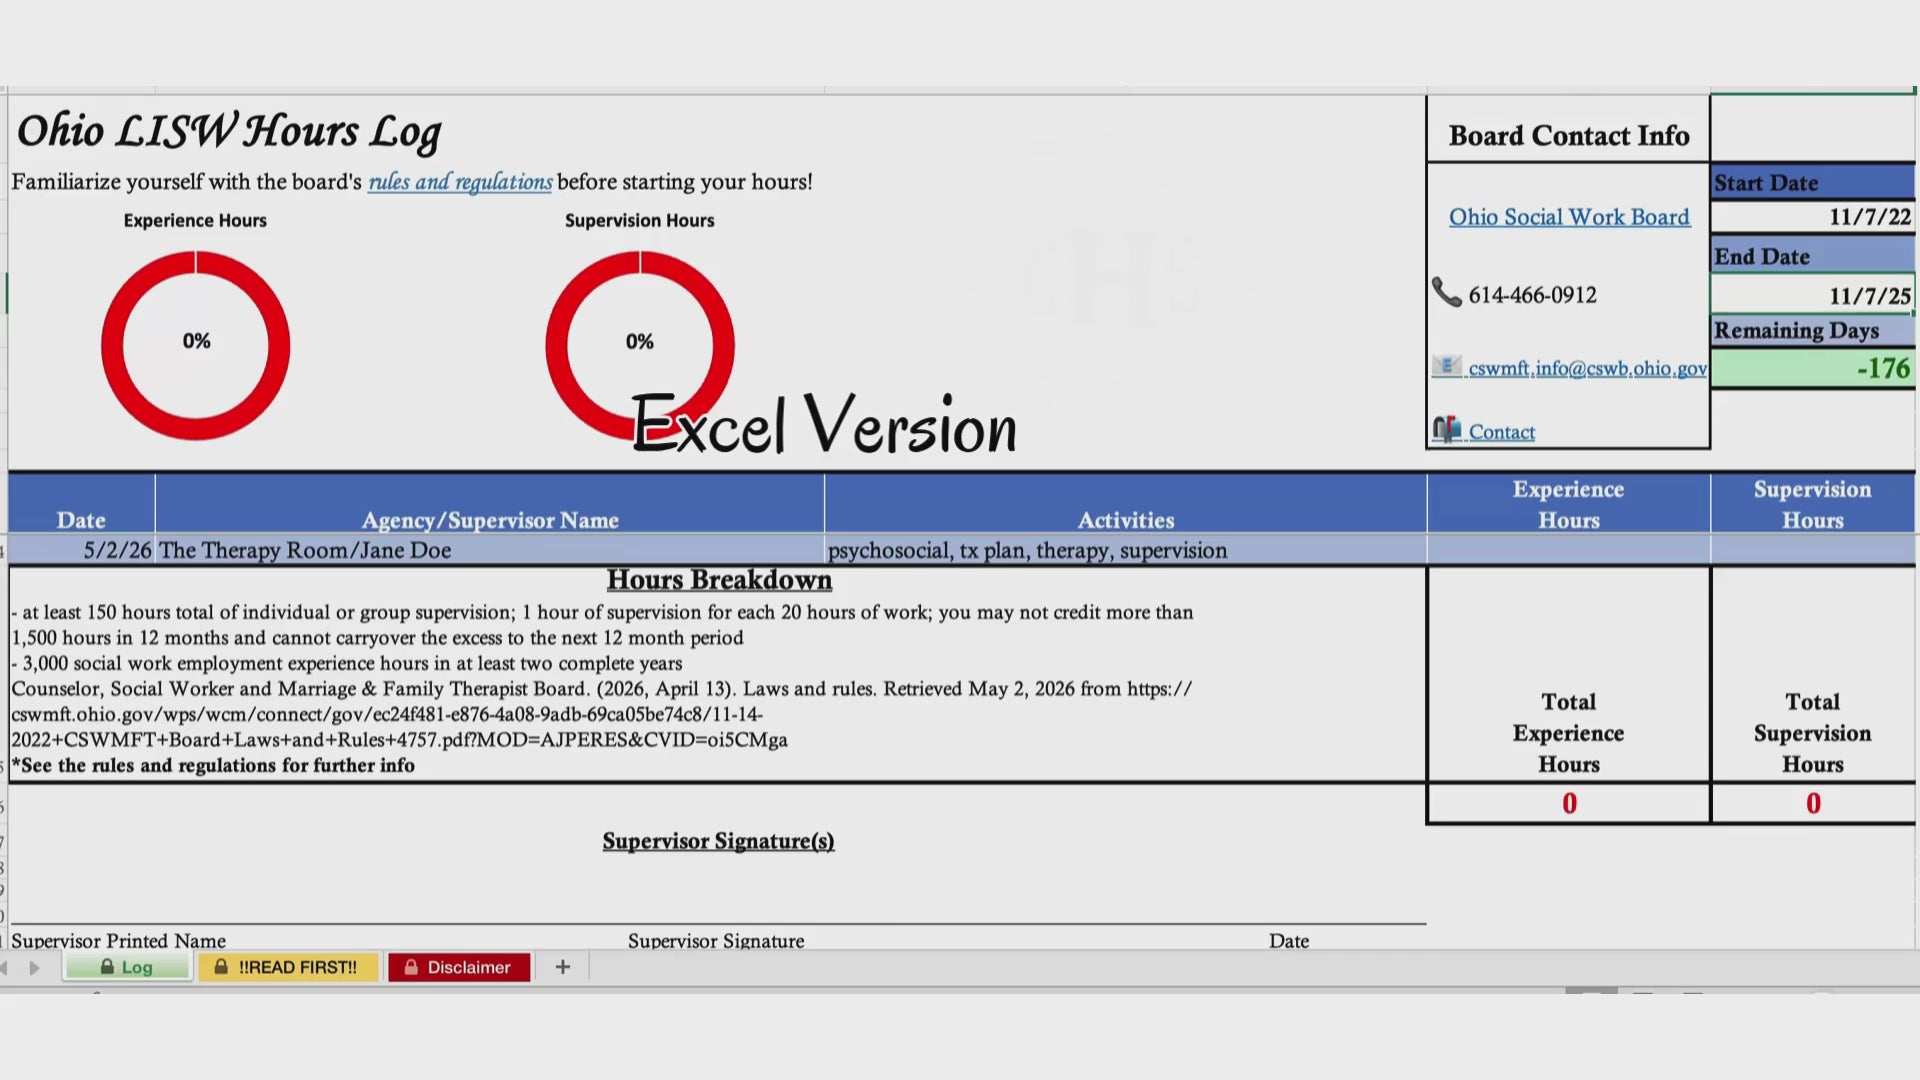Select the Experience Hours entry cell for 5/2/26
1920x1080 pixels.
[1569, 550]
